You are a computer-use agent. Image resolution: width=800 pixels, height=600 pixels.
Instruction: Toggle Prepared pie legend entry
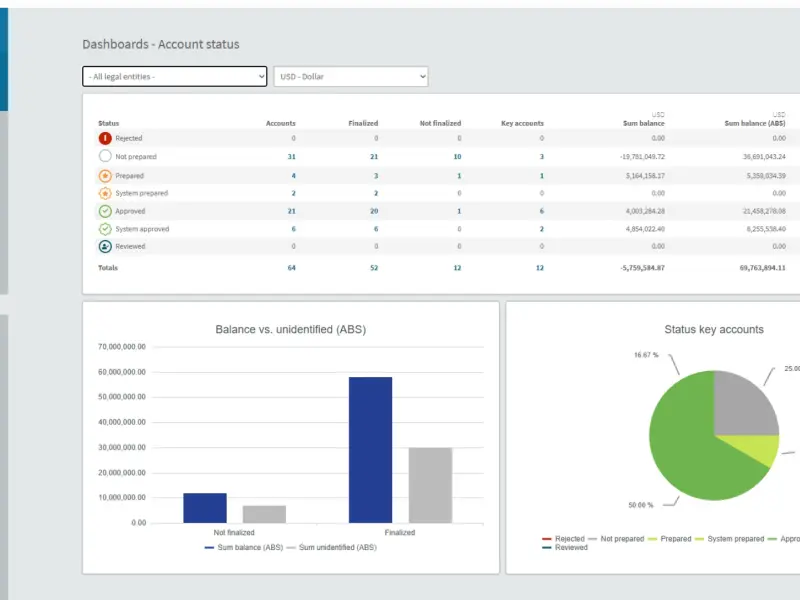coord(669,539)
